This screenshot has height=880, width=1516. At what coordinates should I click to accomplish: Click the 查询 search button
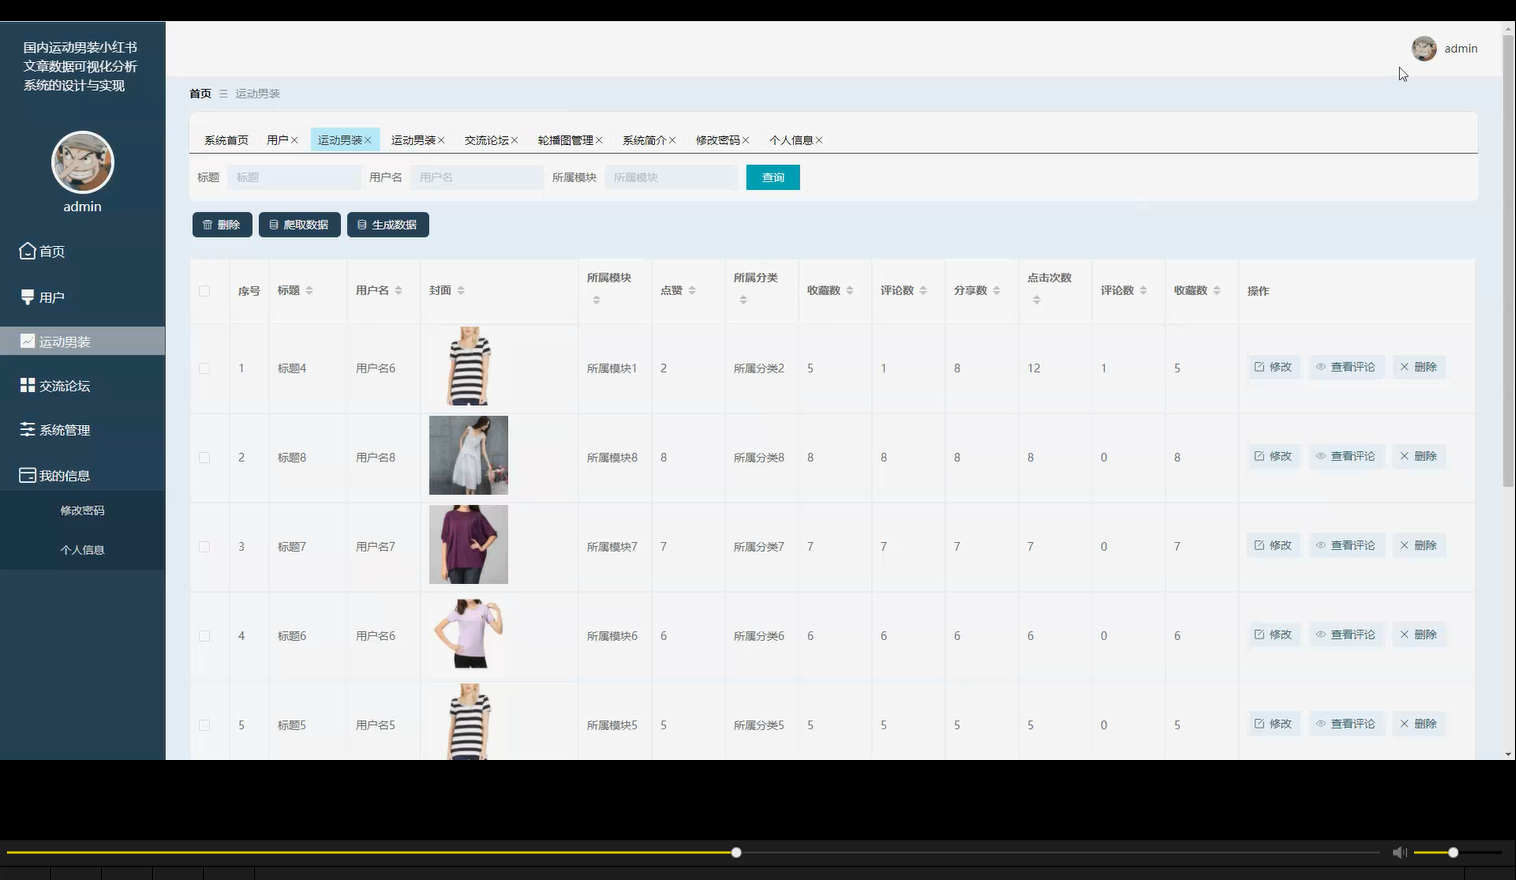773,177
